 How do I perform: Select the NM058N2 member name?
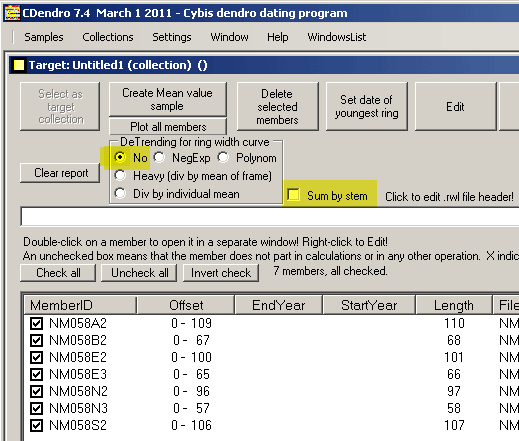(78, 391)
